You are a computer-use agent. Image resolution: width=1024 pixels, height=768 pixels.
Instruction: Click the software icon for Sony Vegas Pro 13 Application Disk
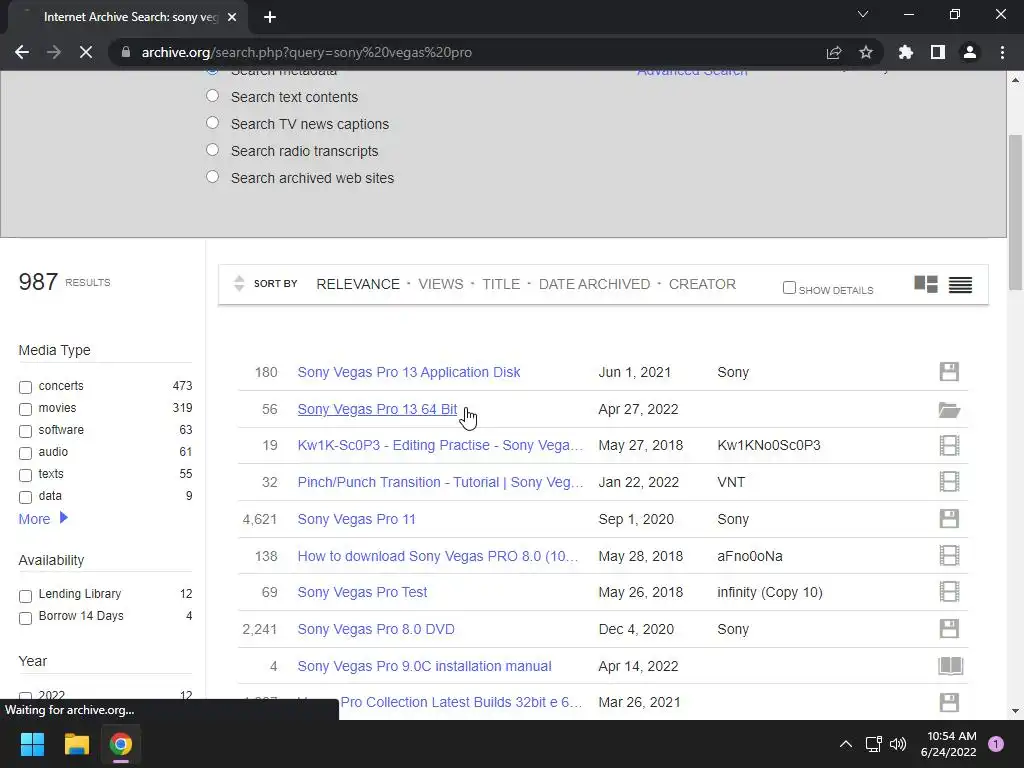(x=949, y=372)
